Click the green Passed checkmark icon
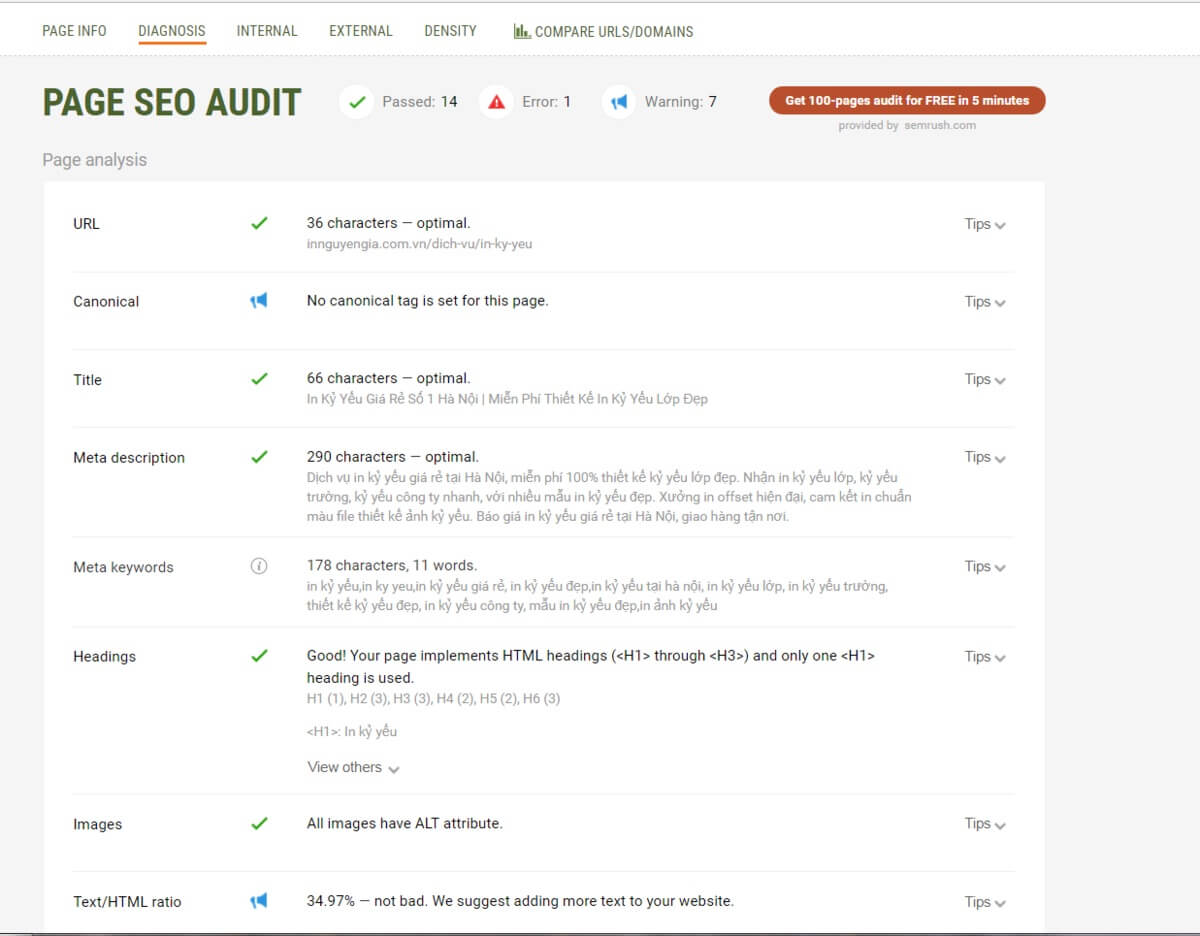1200x936 pixels. [357, 102]
